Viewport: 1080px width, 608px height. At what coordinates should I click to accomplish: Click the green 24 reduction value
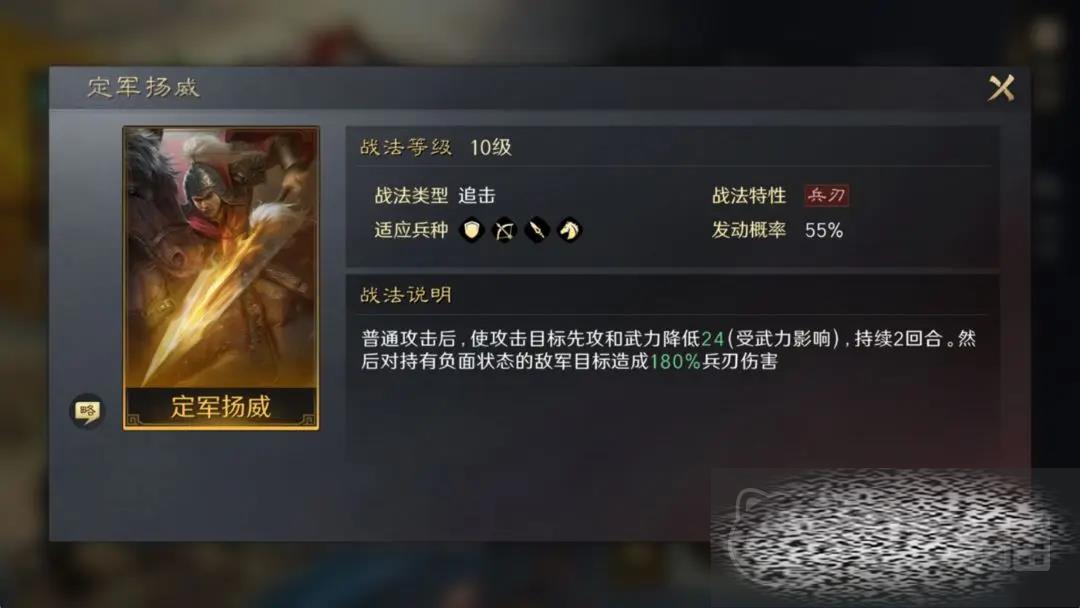click(713, 339)
